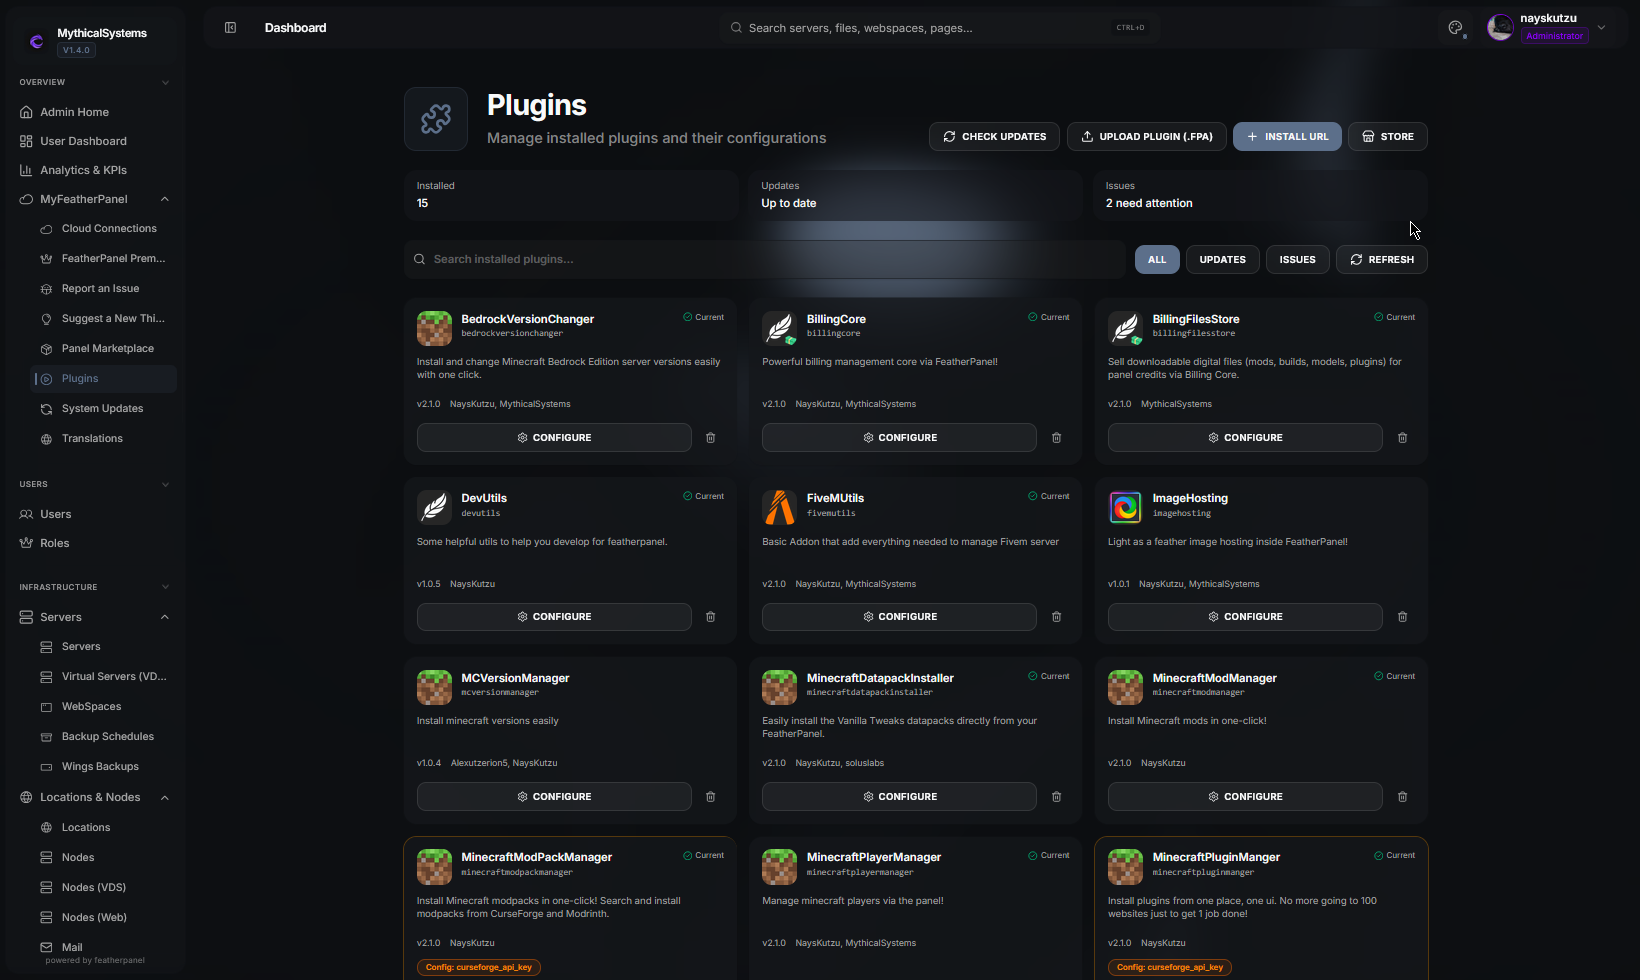Click the MCVersionManager block icon
The image size is (1640, 980).
[x=434, y=687]
